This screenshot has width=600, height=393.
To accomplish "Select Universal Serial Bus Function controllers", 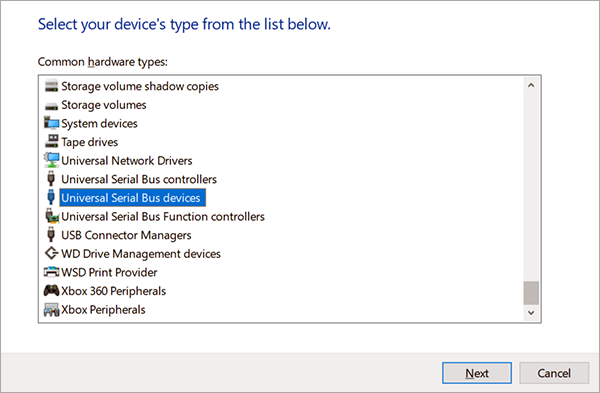I will coord(163,217).
